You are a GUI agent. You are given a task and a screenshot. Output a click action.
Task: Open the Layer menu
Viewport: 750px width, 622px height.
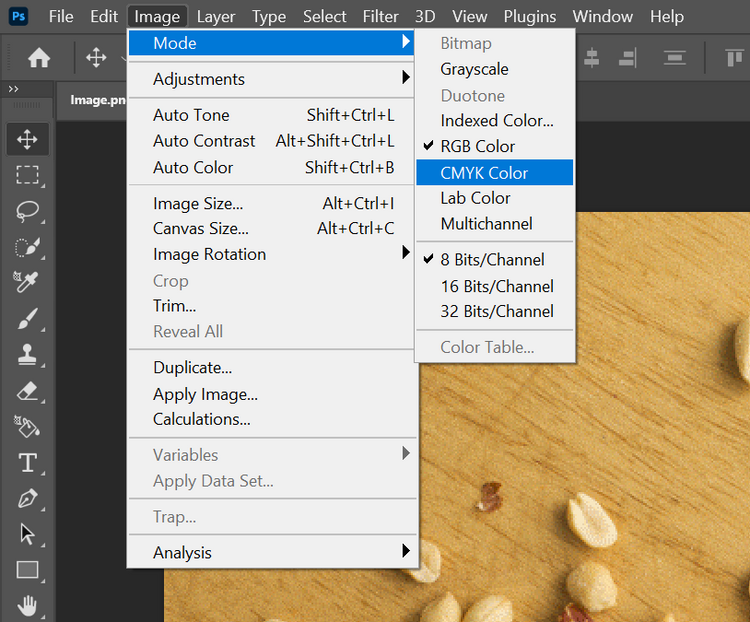point(216,17)
